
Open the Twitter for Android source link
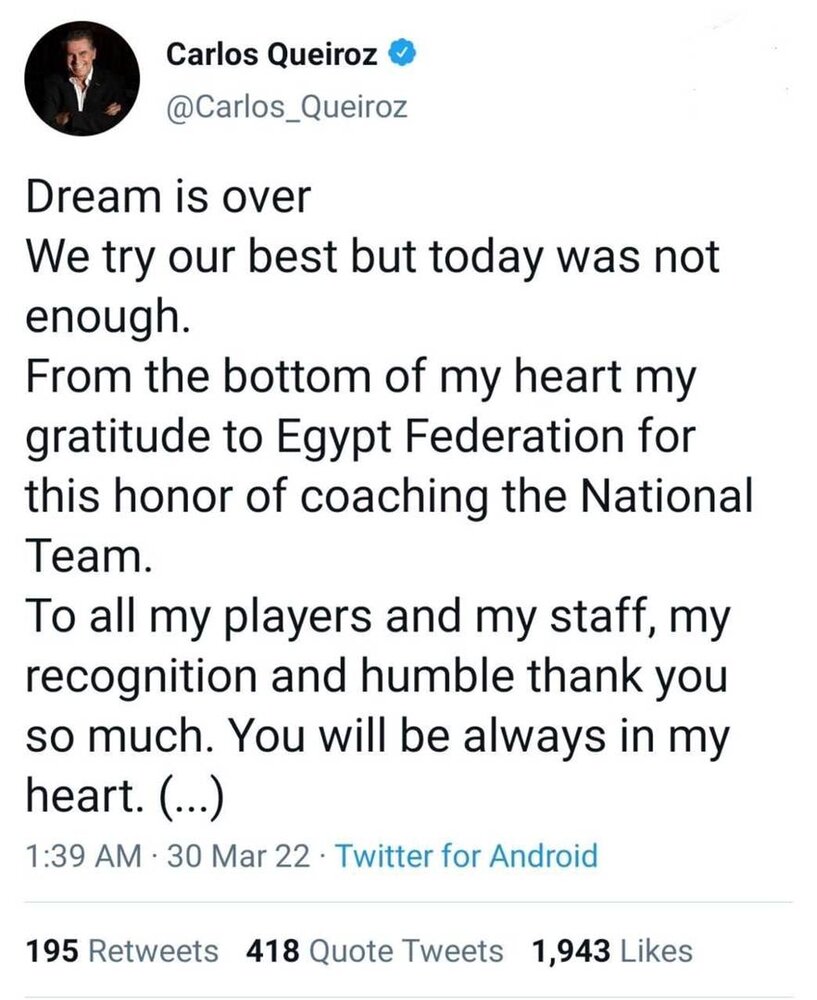pos(465,856)
